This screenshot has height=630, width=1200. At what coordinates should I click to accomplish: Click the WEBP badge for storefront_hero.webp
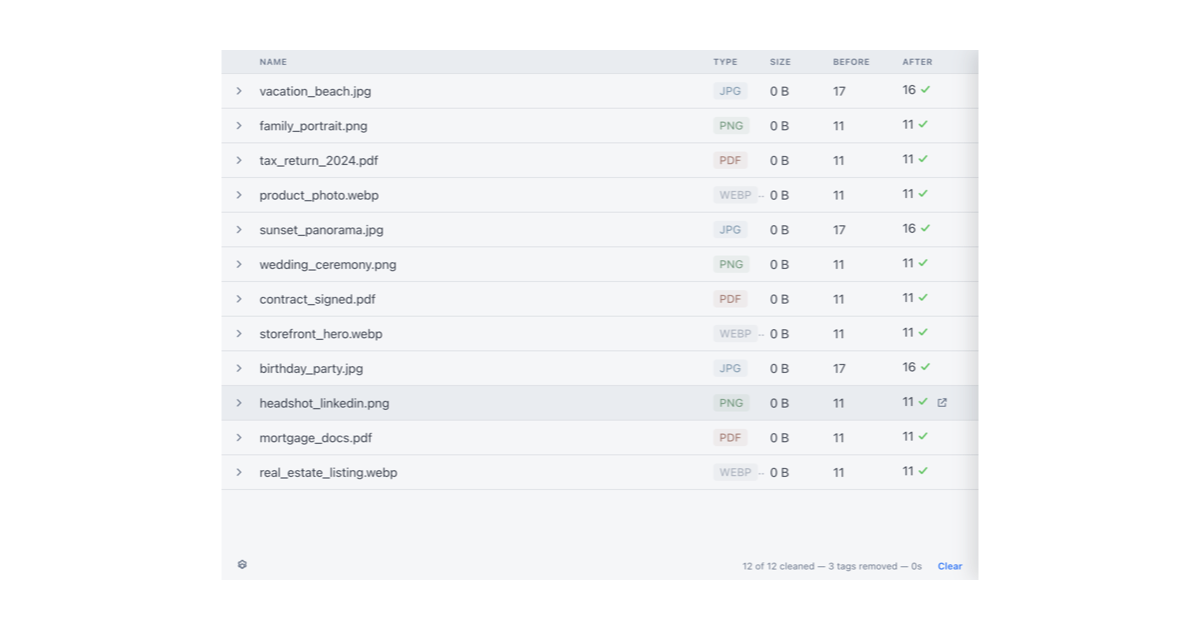735,334
